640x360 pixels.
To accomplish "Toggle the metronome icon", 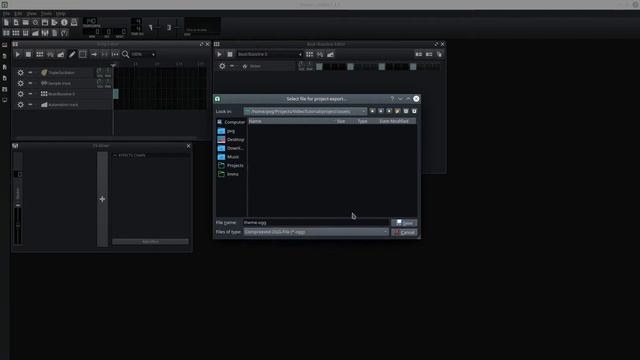I will tap(74, 22).
